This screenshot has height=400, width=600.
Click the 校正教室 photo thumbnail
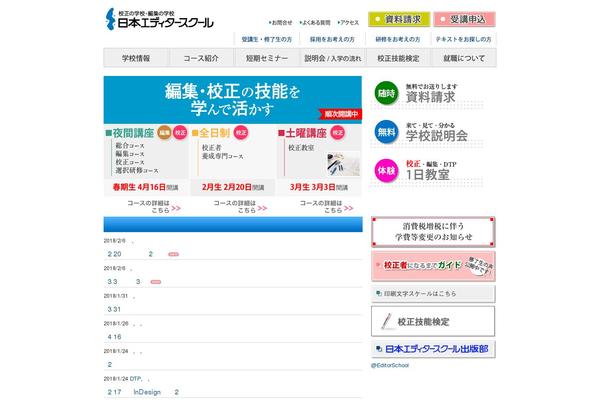click(x=343, y=164)
